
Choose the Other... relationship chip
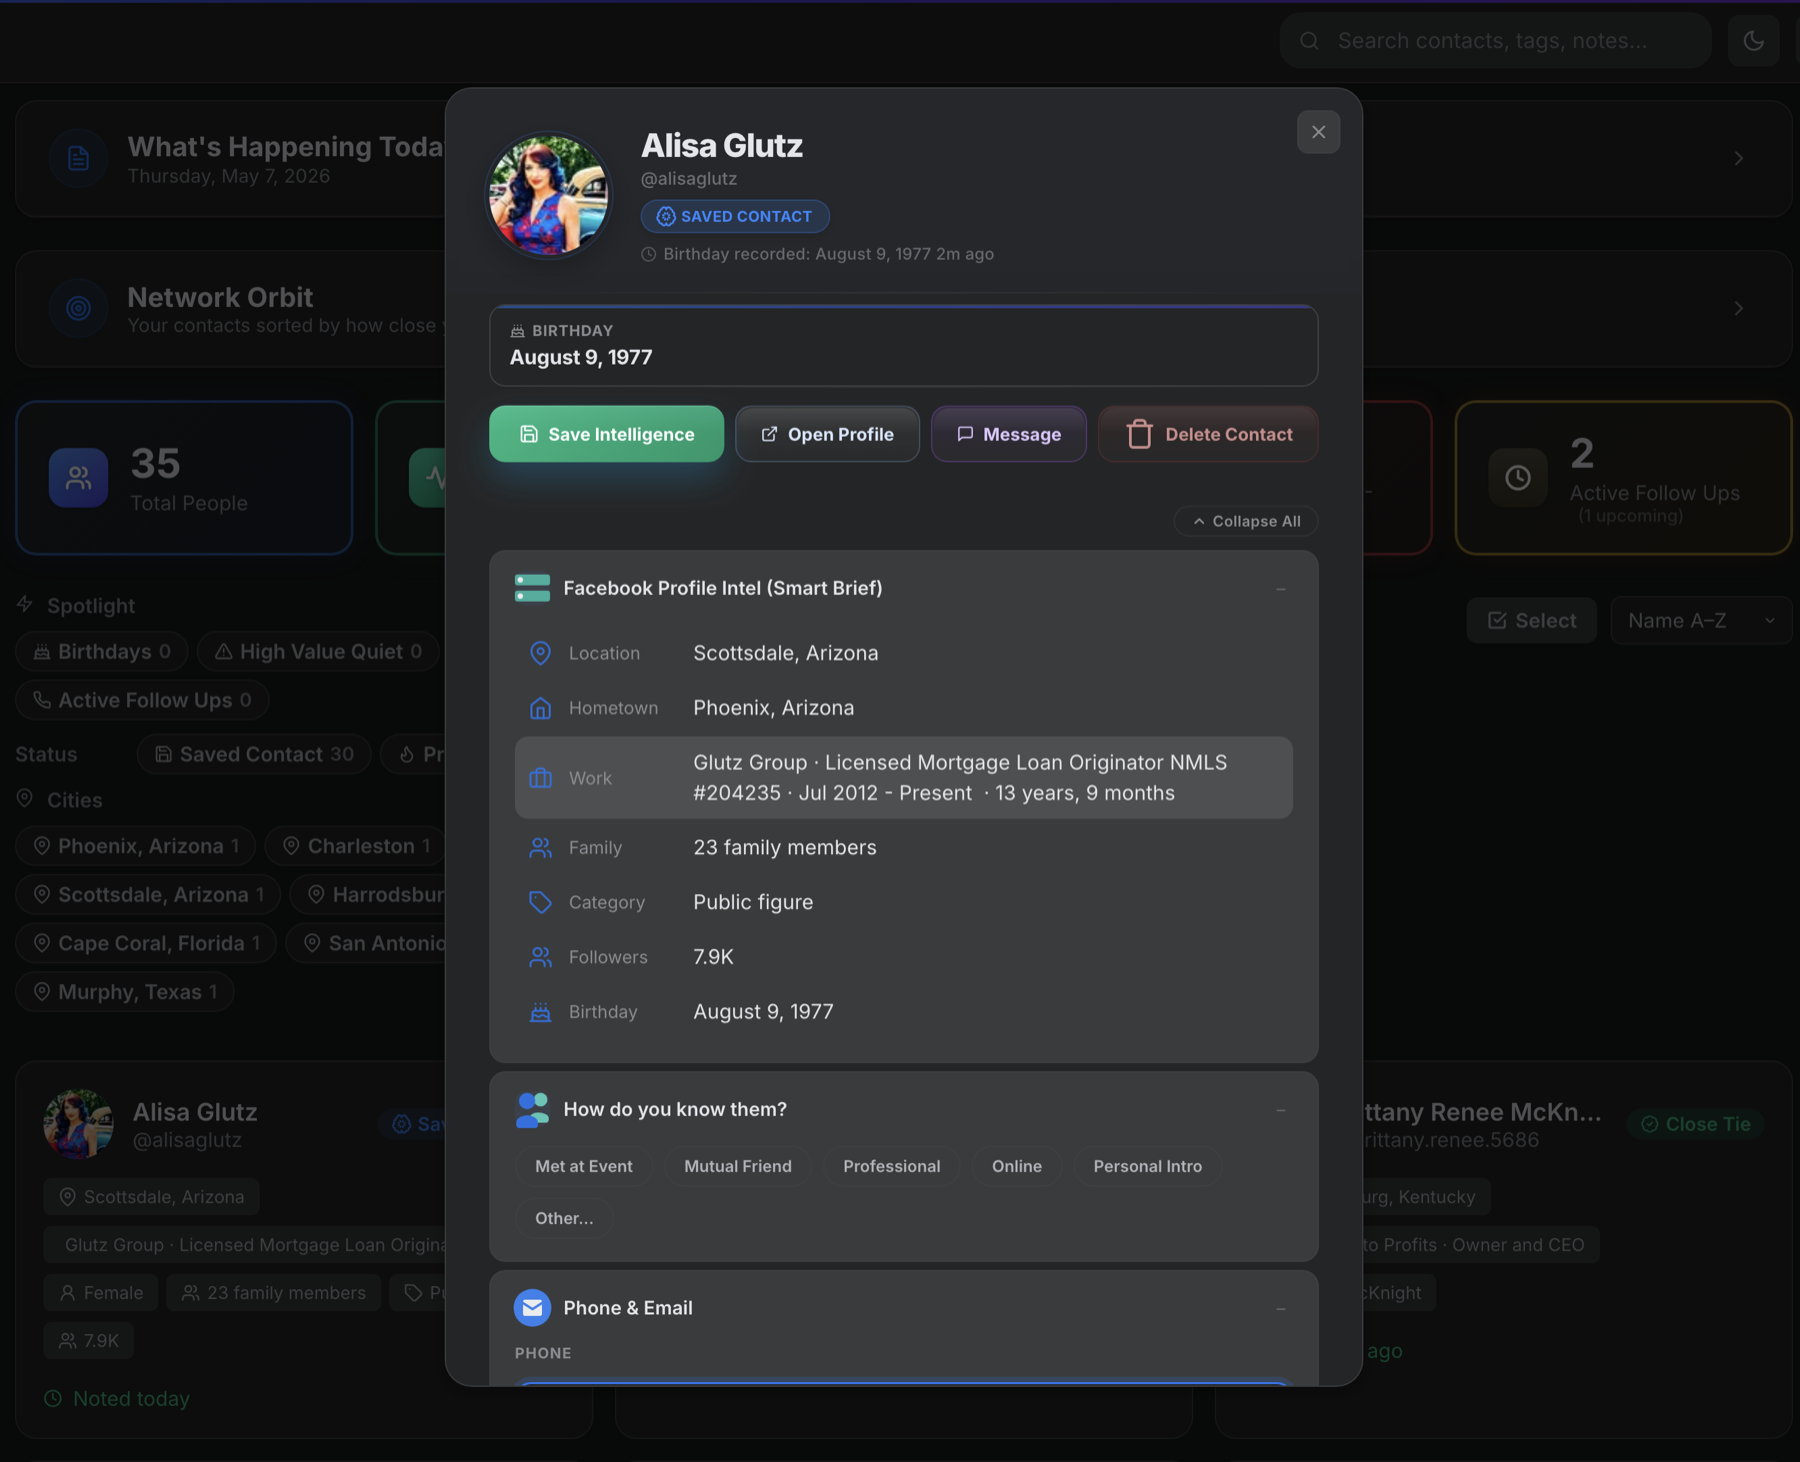click(x=564, y=1218)
